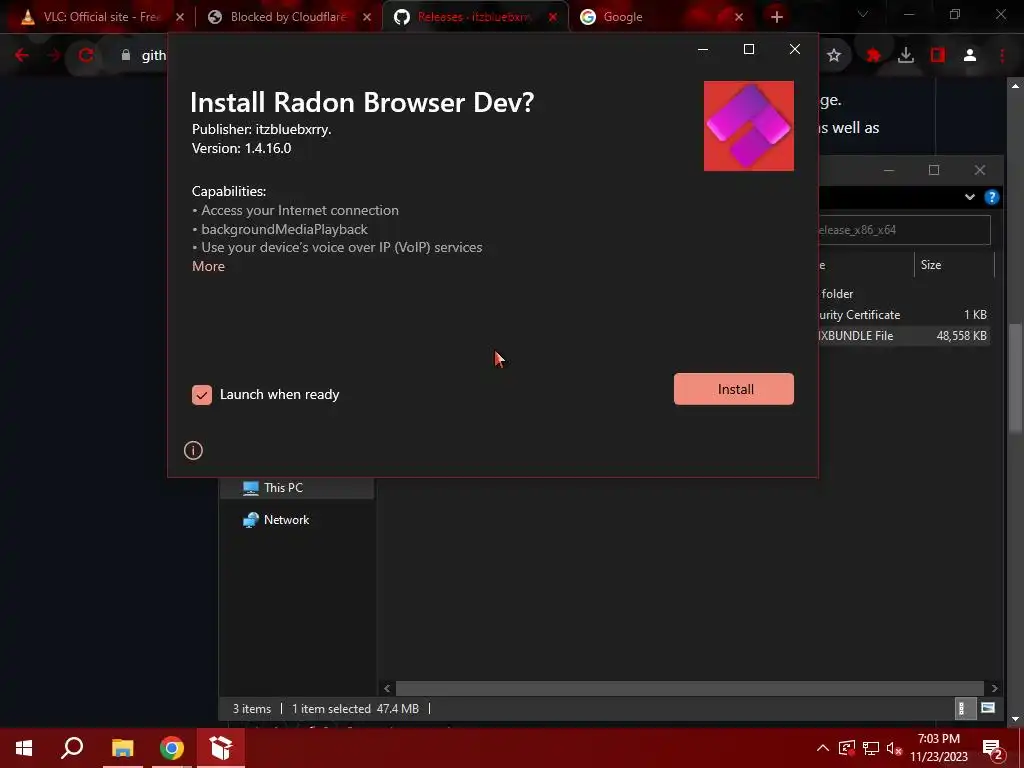Toggle the Launch when ready checkbox
The image size is (1024, 768).
202,394
